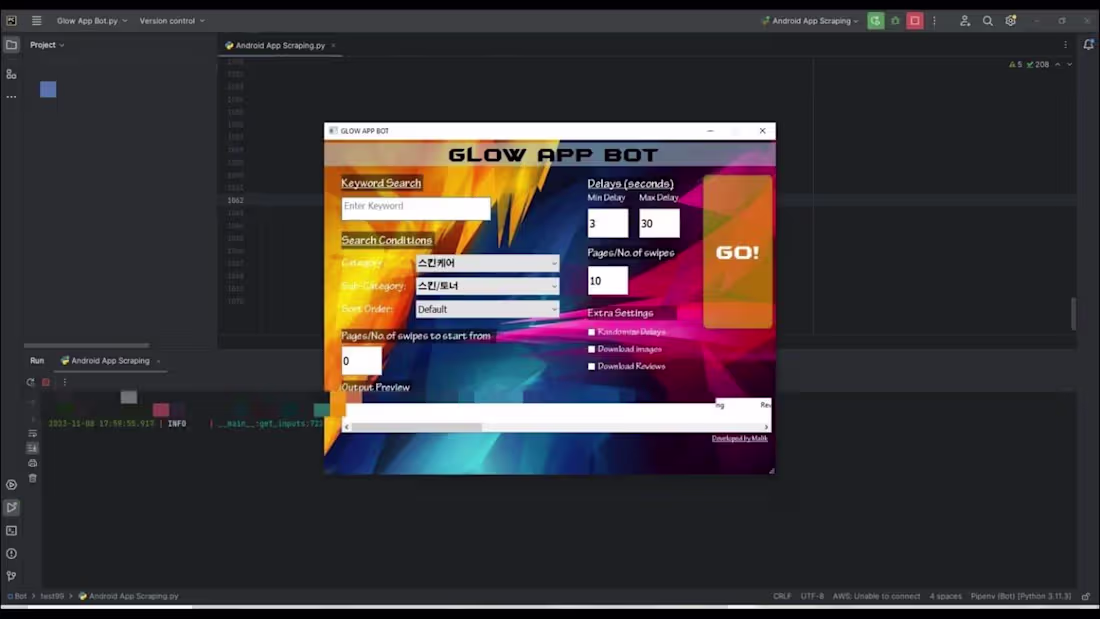Click the print icon in Run console gutter

click(x=32, y=463)
